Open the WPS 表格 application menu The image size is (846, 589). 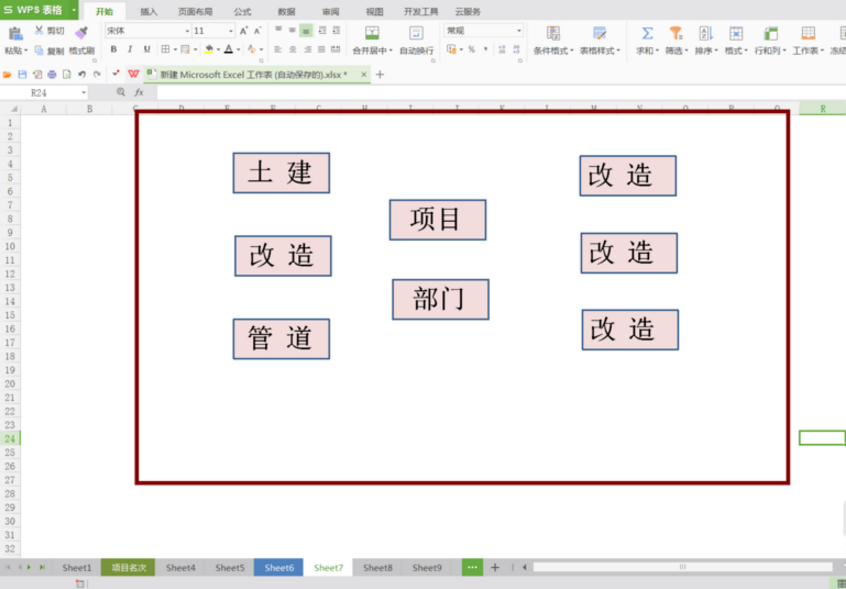[x=39, y=10]
